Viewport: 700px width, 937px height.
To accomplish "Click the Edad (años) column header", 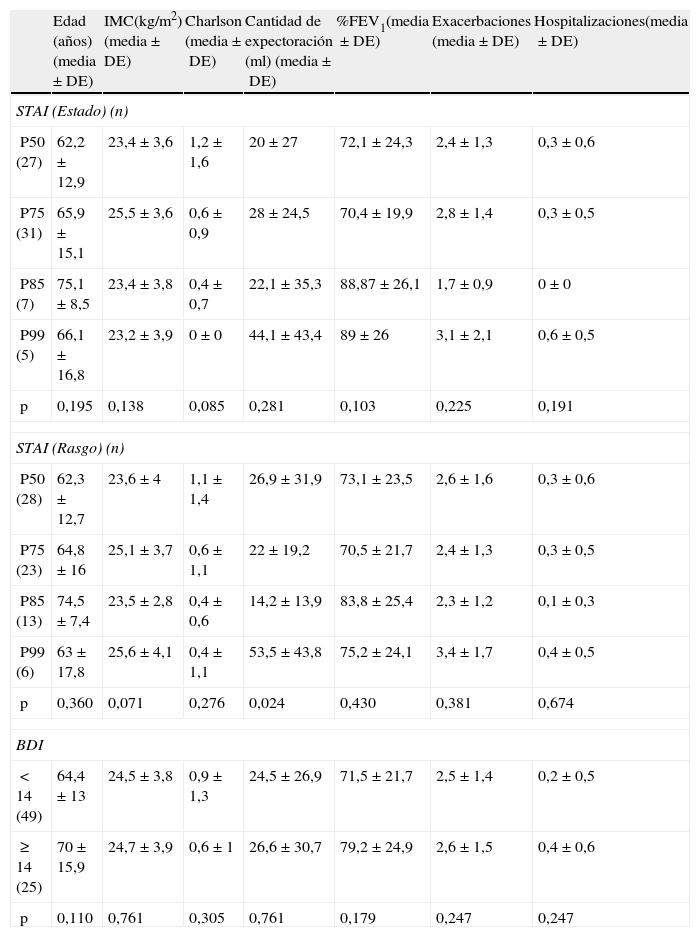I will [75, 51].
